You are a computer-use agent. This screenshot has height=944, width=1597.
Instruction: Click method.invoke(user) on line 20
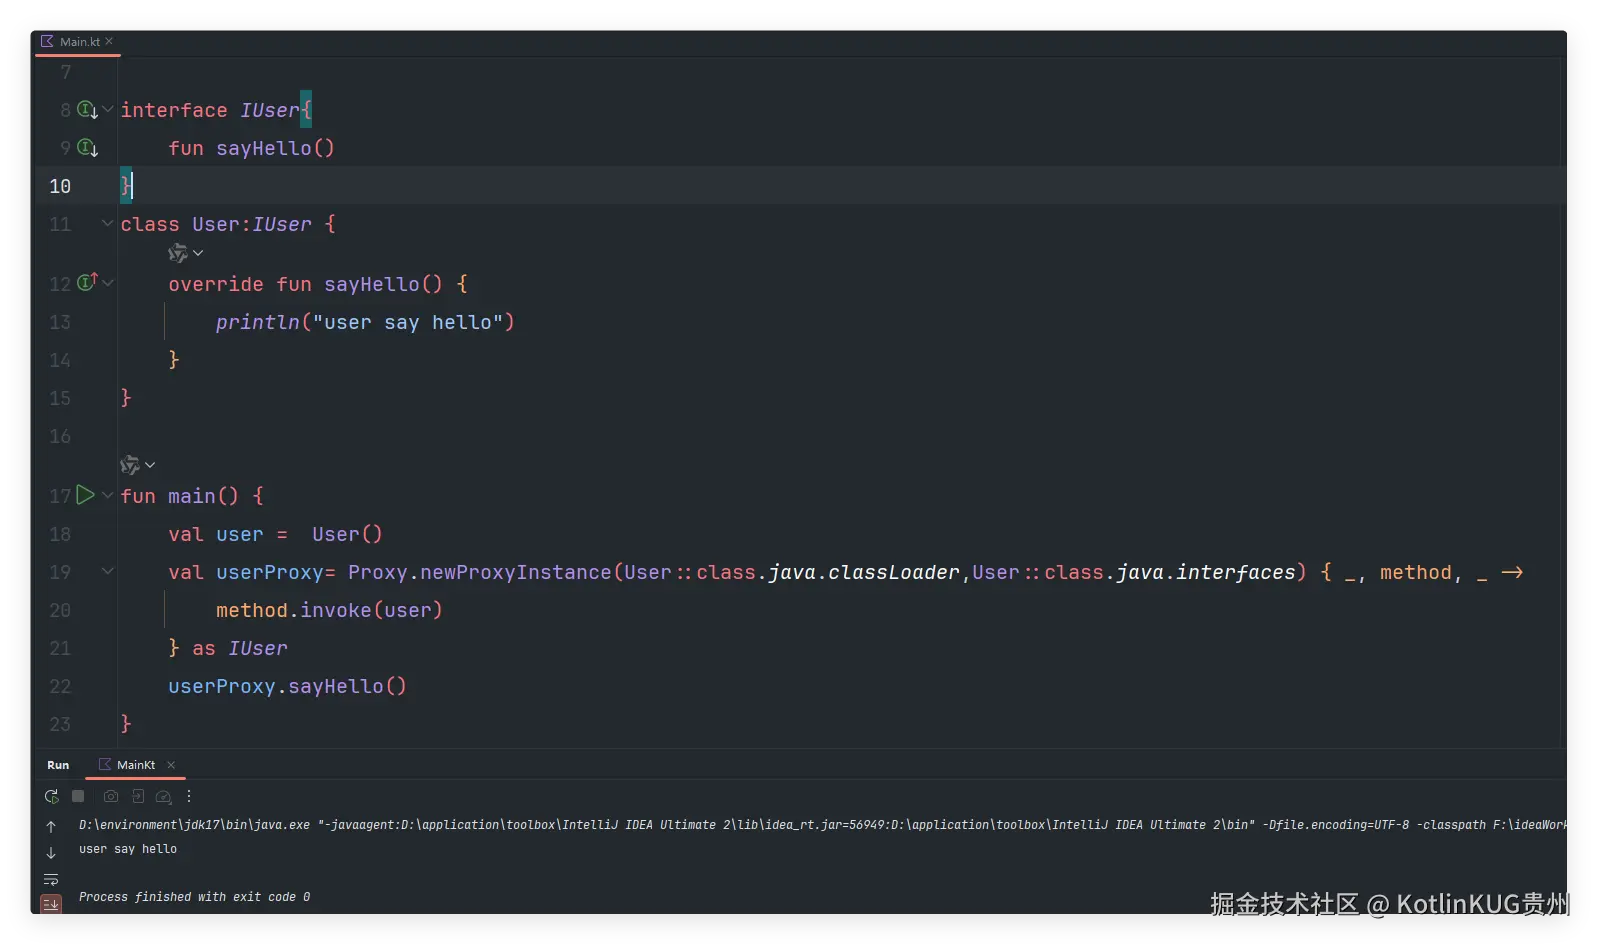[x=329, y=610]
